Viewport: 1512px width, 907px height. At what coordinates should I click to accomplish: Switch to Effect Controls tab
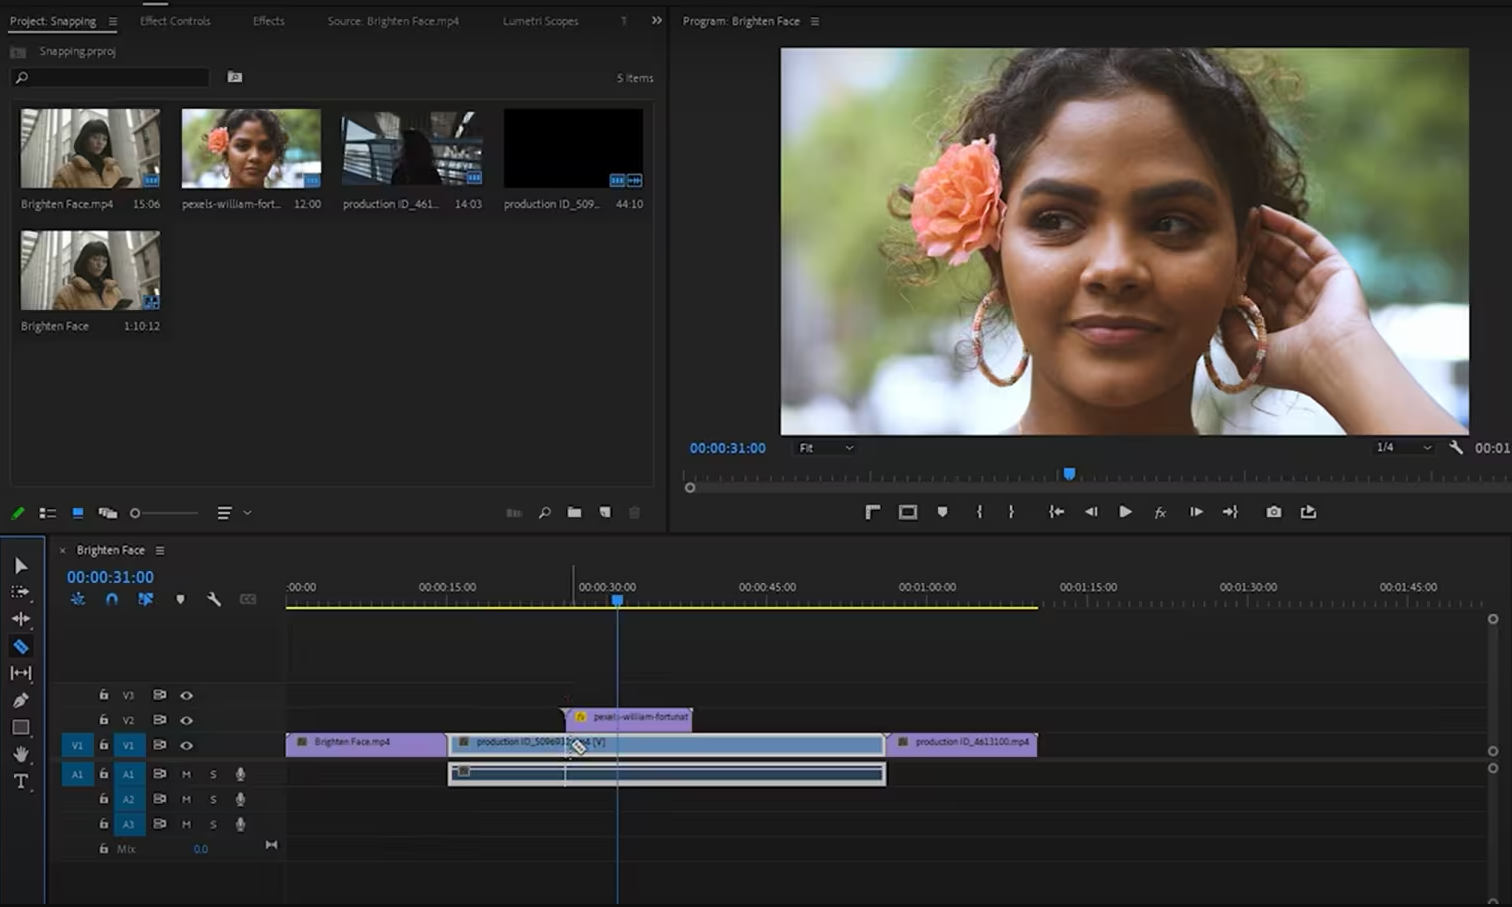pyautogui.click(x=175, y=21)
